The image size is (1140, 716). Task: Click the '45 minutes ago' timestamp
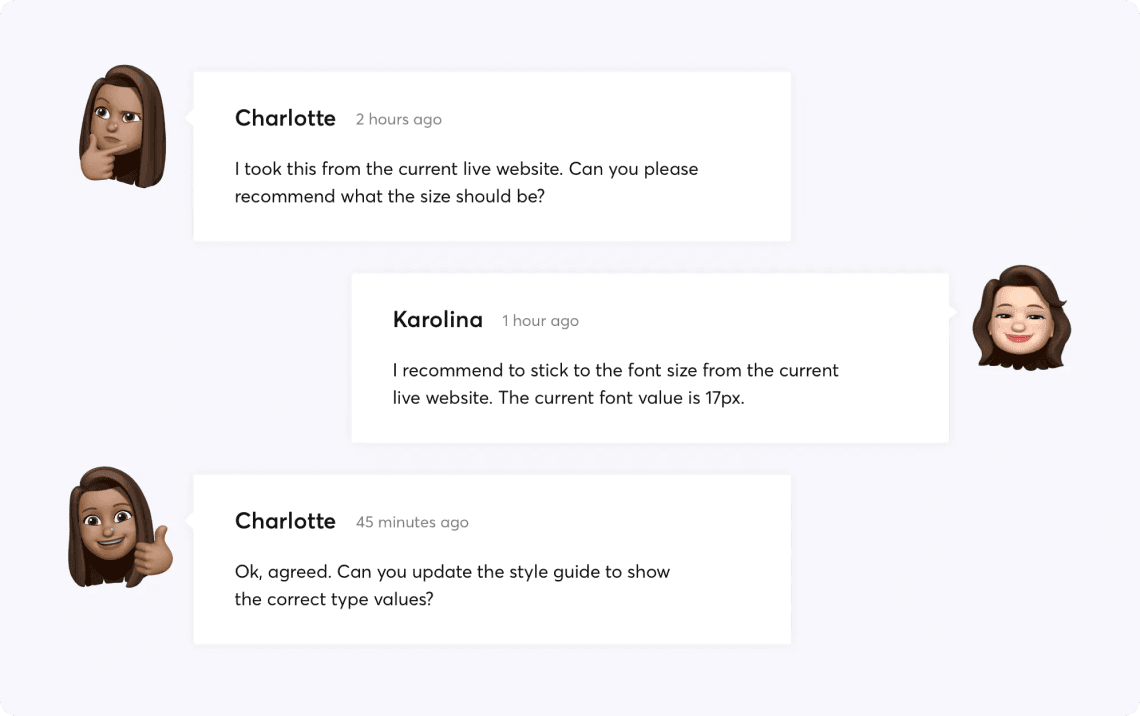[x=412, y=522]
